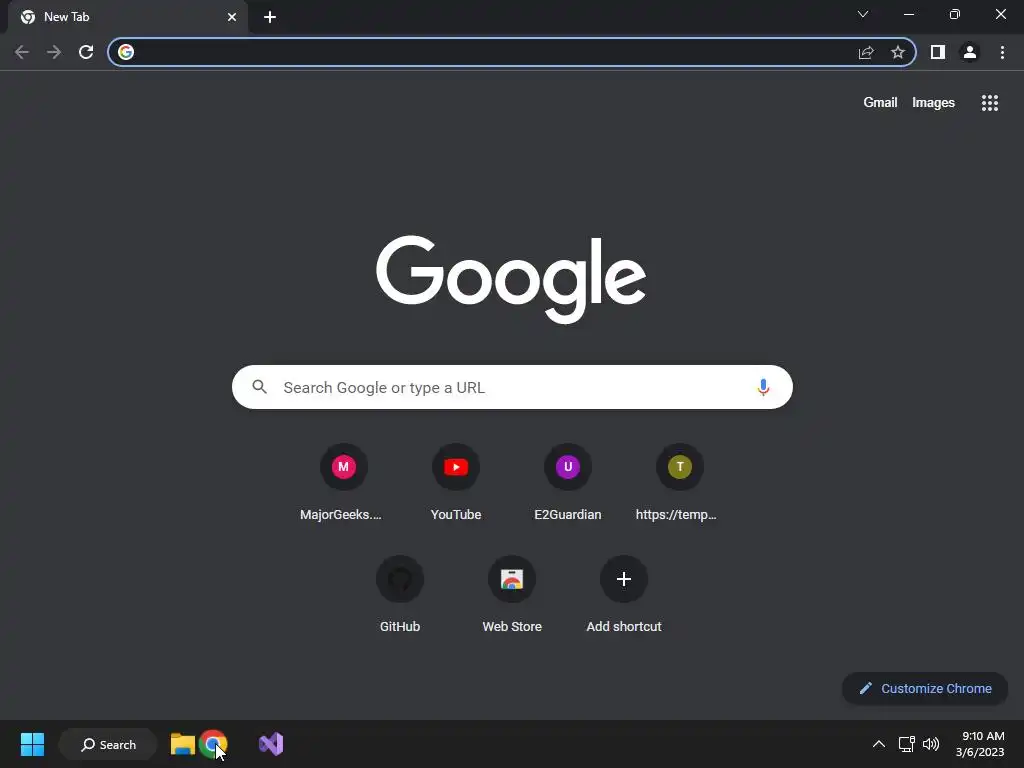The height and width of the screenshot is (768, 1024).
Task: Click the Google icon in address bar
Action: 126,52
